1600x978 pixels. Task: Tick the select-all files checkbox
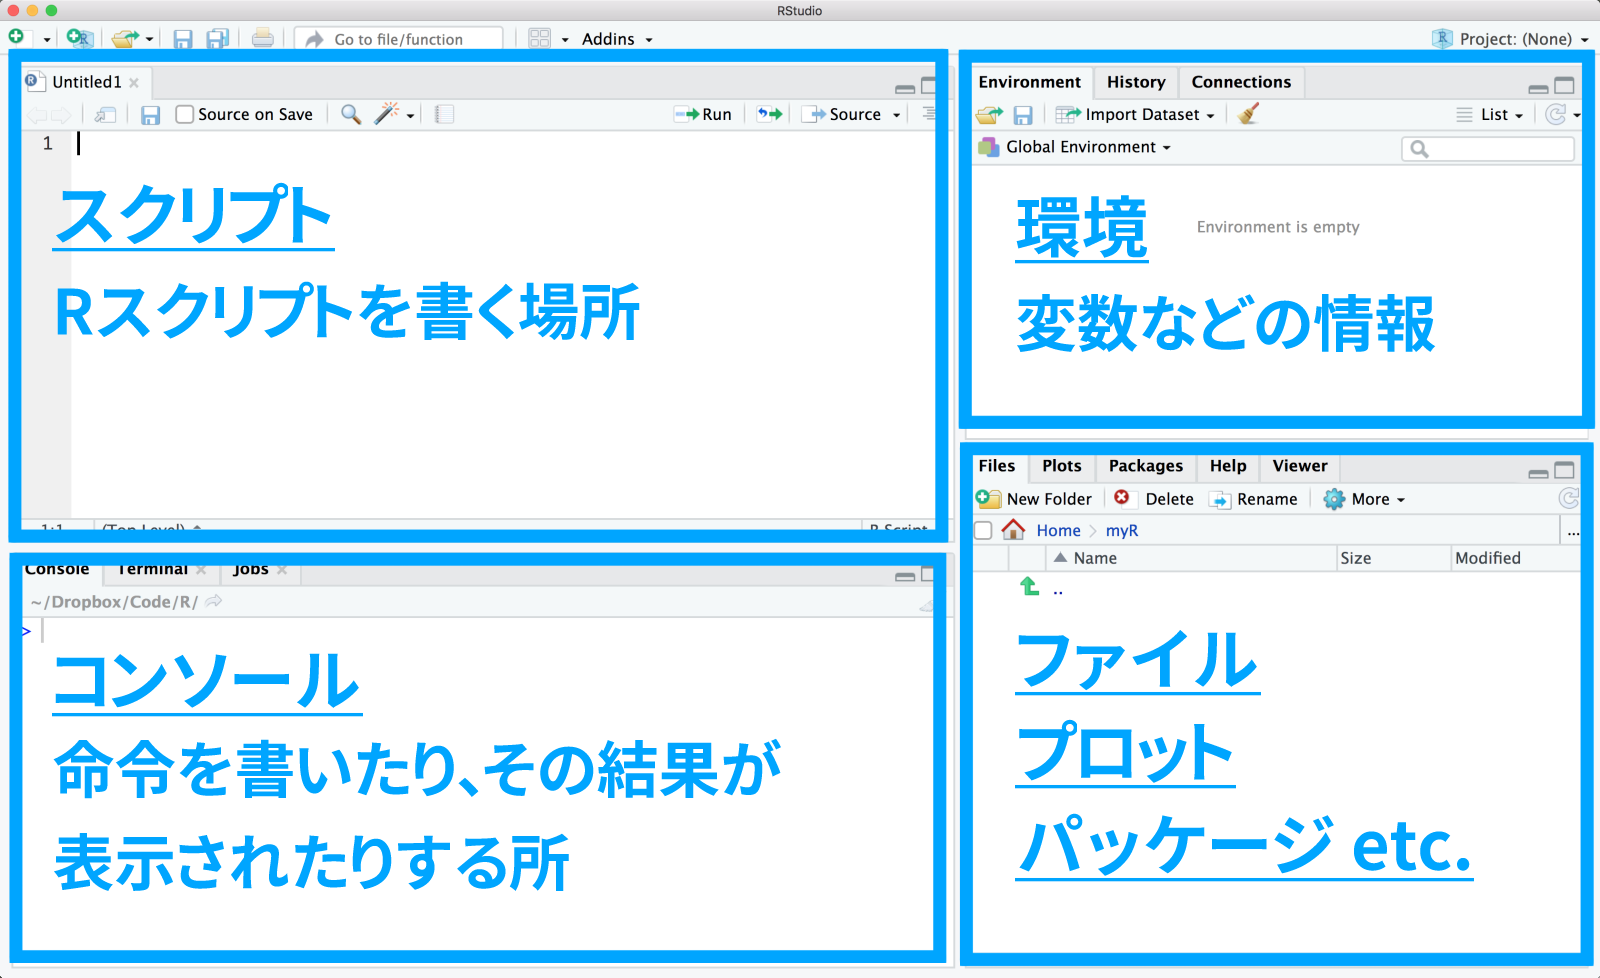coord(984,530)
